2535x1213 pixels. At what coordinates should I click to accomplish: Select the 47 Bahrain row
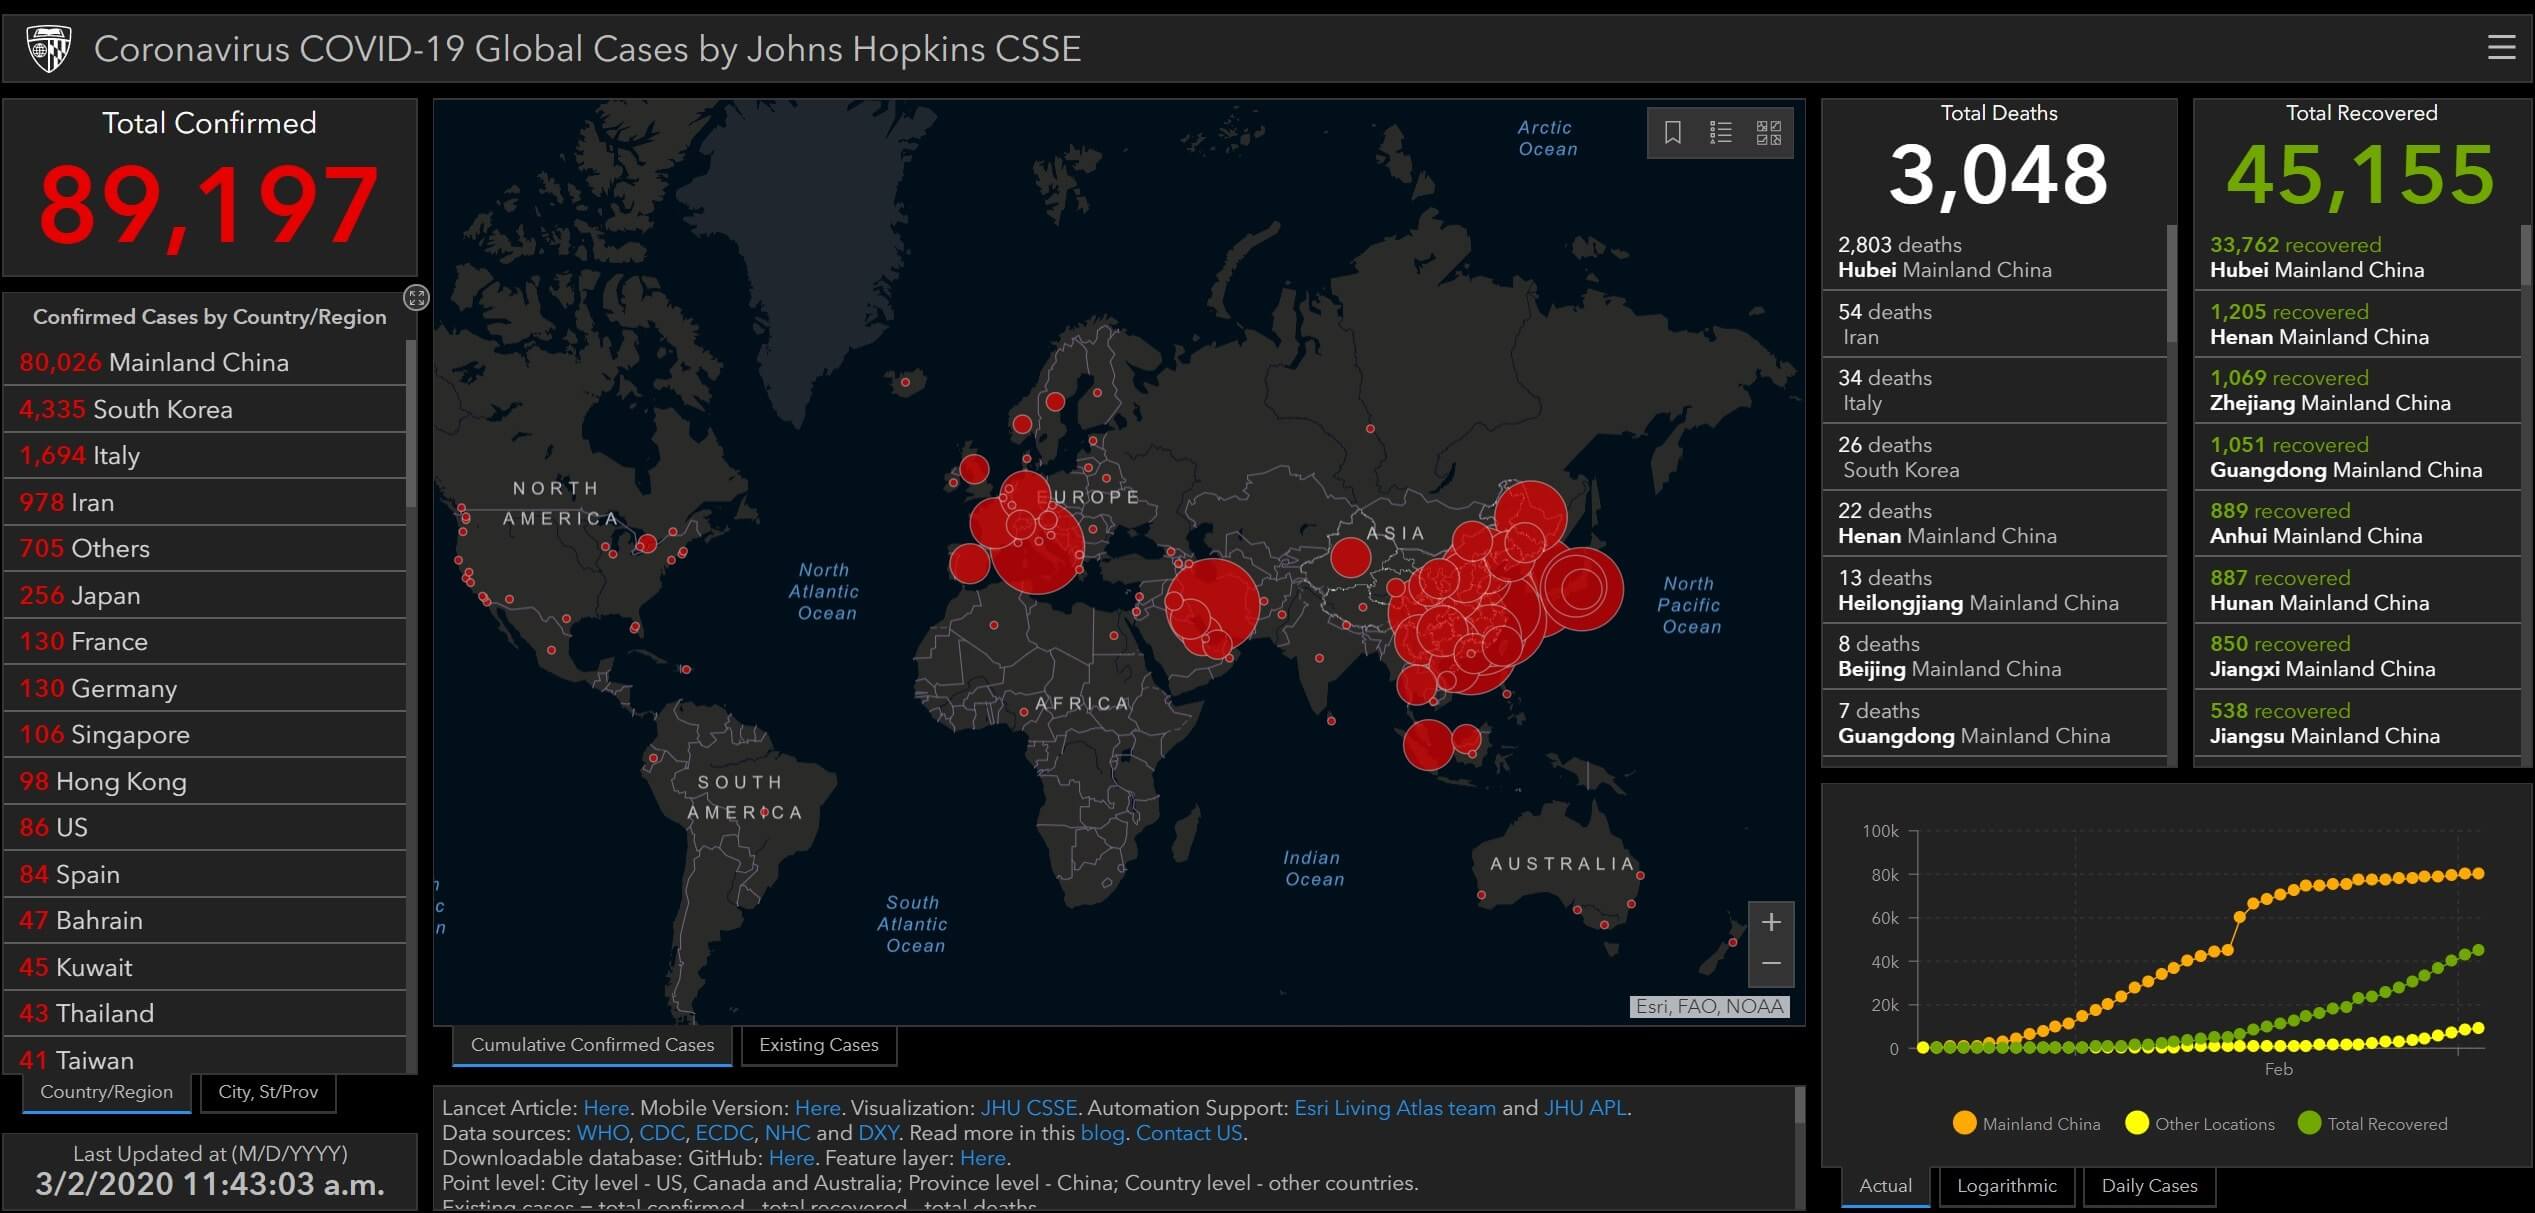click(x=205, y=920)
